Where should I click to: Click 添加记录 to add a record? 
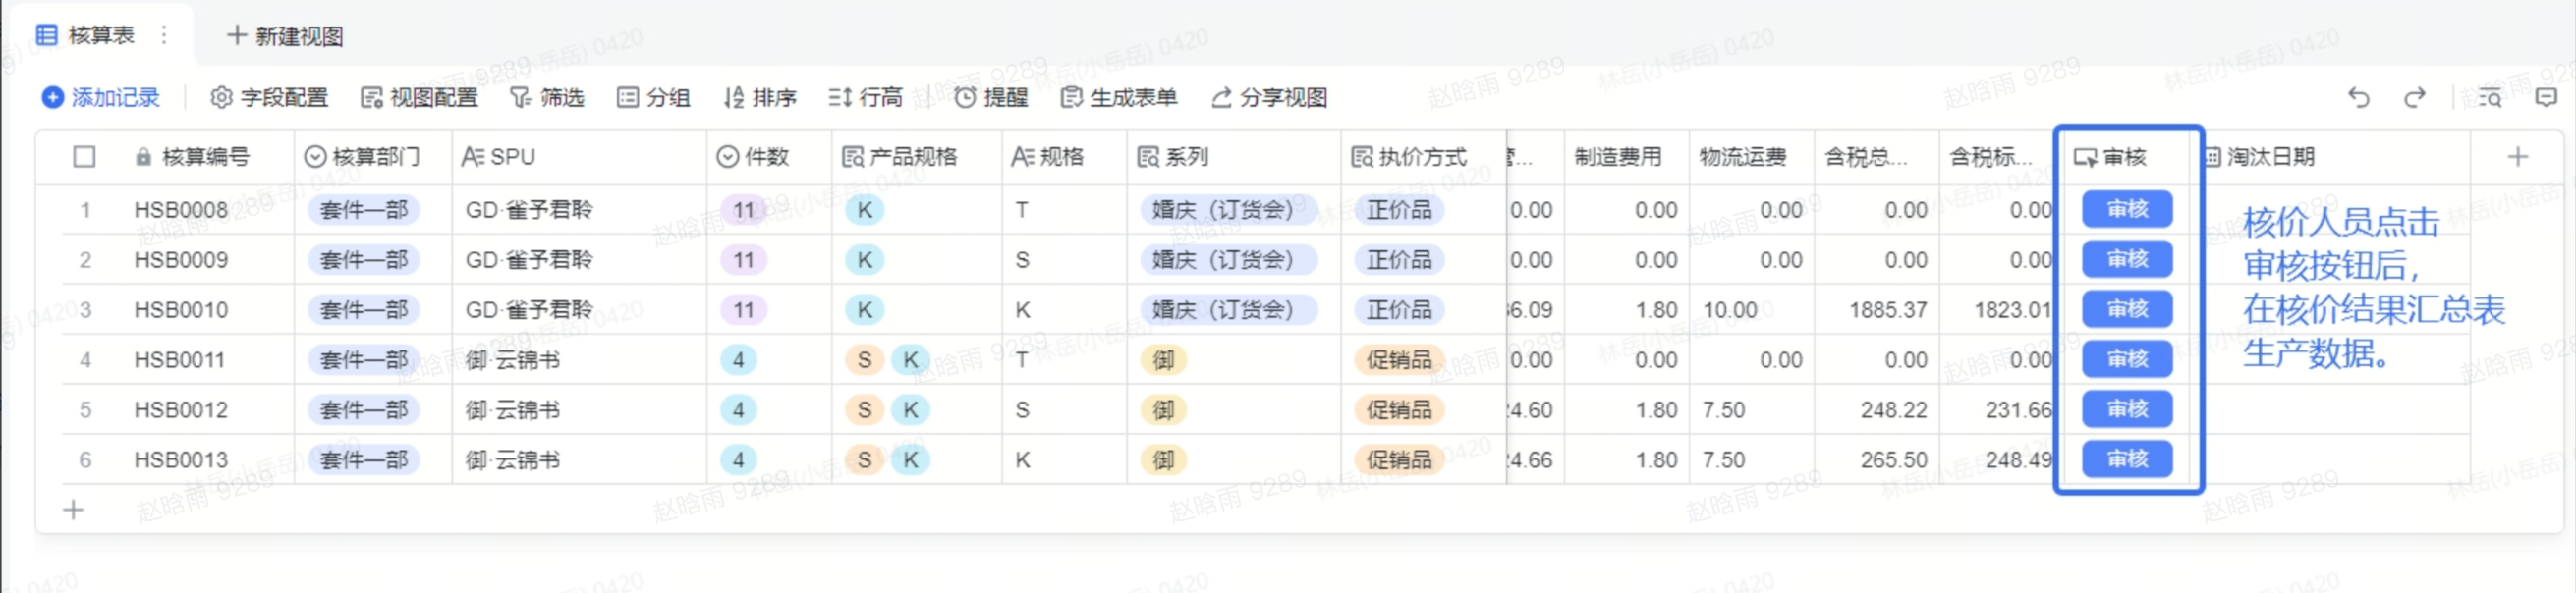click(101, 97)
